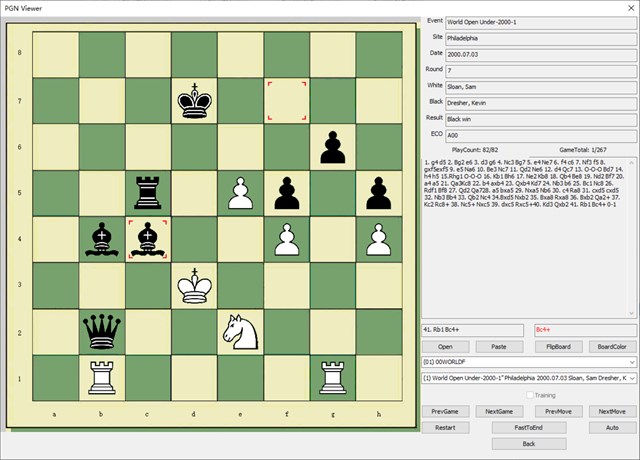Go to previous game with PrevGame

coord(445,411)
